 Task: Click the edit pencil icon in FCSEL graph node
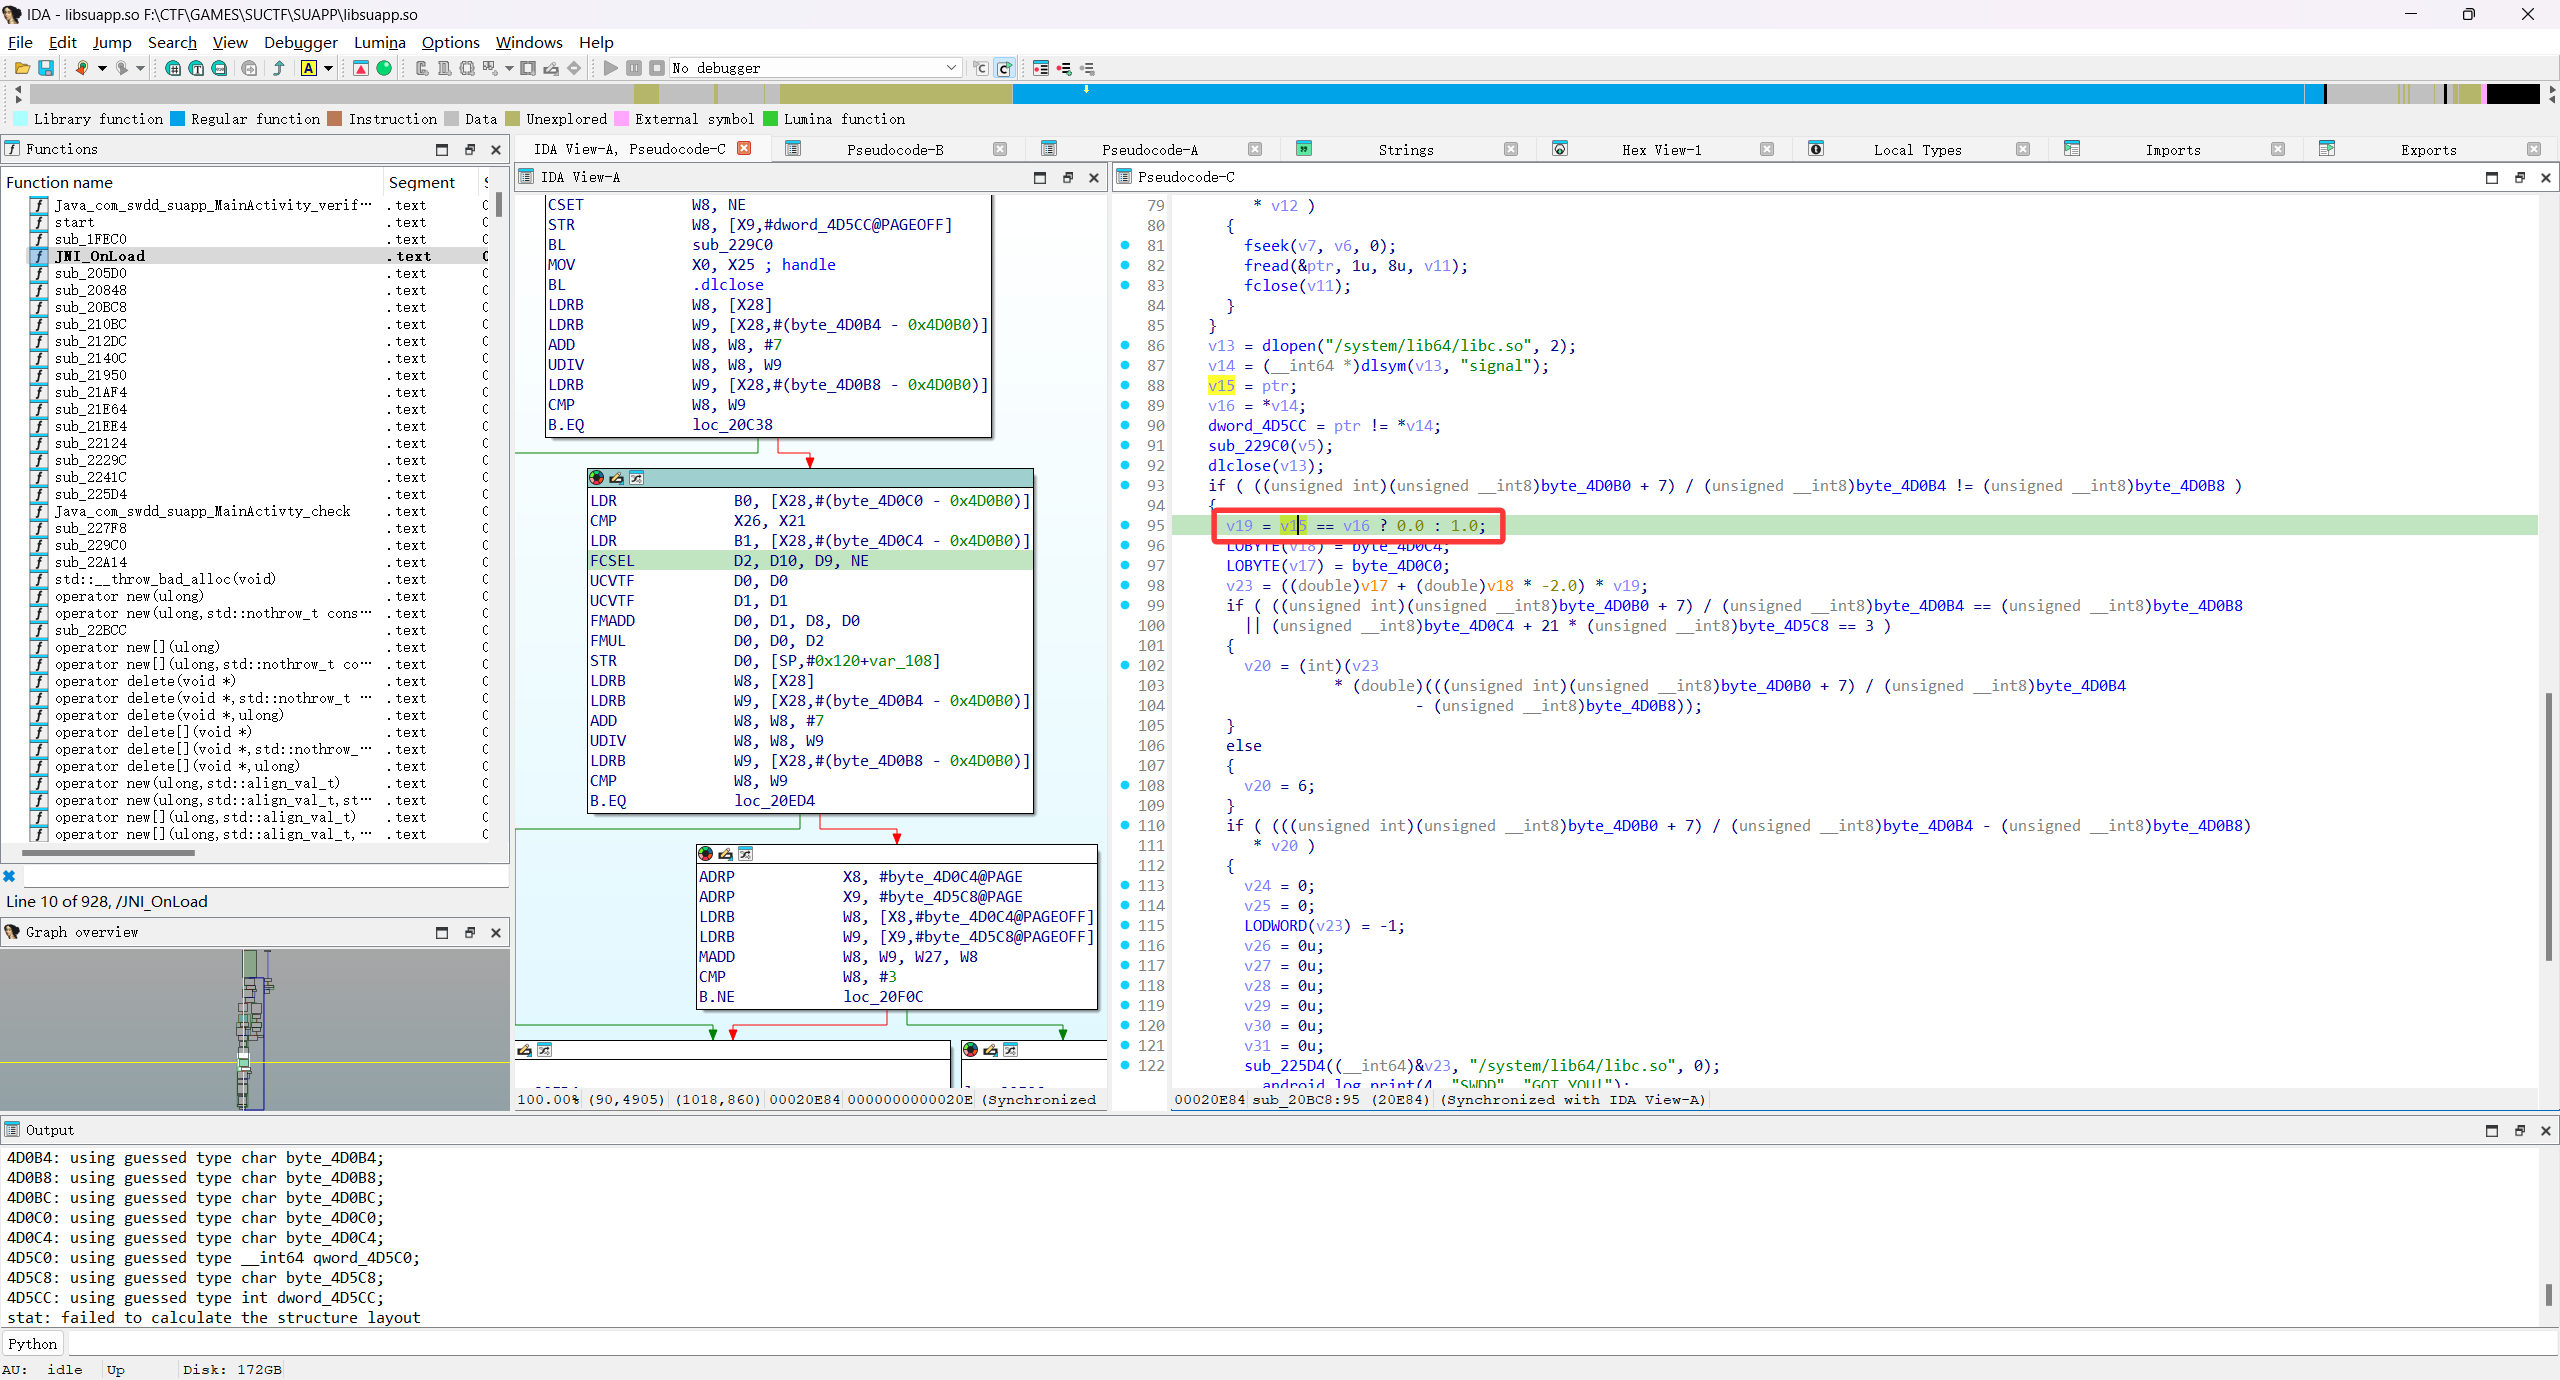point(617,478)
